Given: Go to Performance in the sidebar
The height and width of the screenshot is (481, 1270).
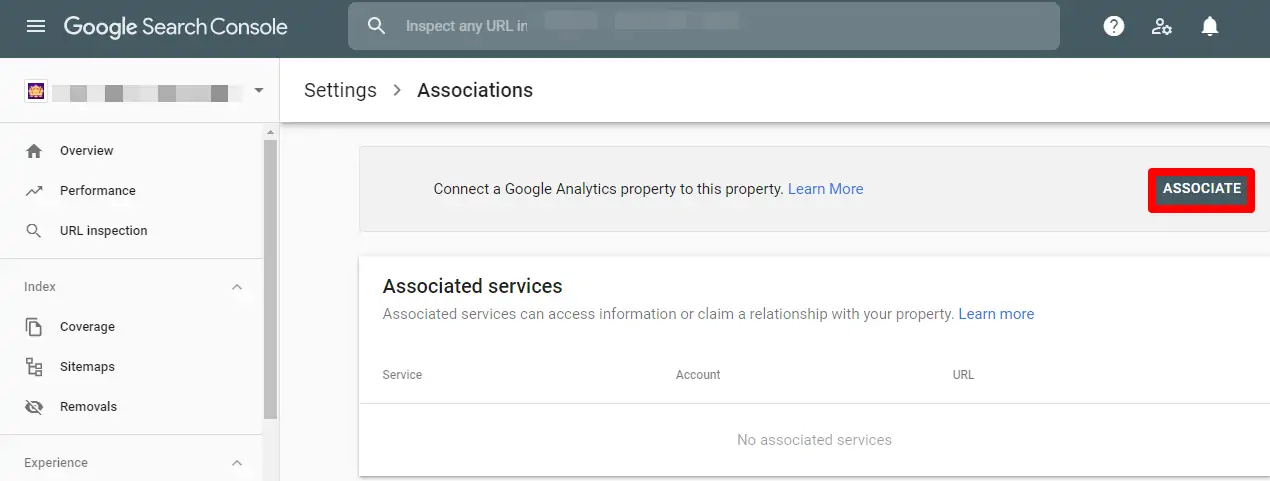Looking at the screenshot, I should (x=97, y=191).
